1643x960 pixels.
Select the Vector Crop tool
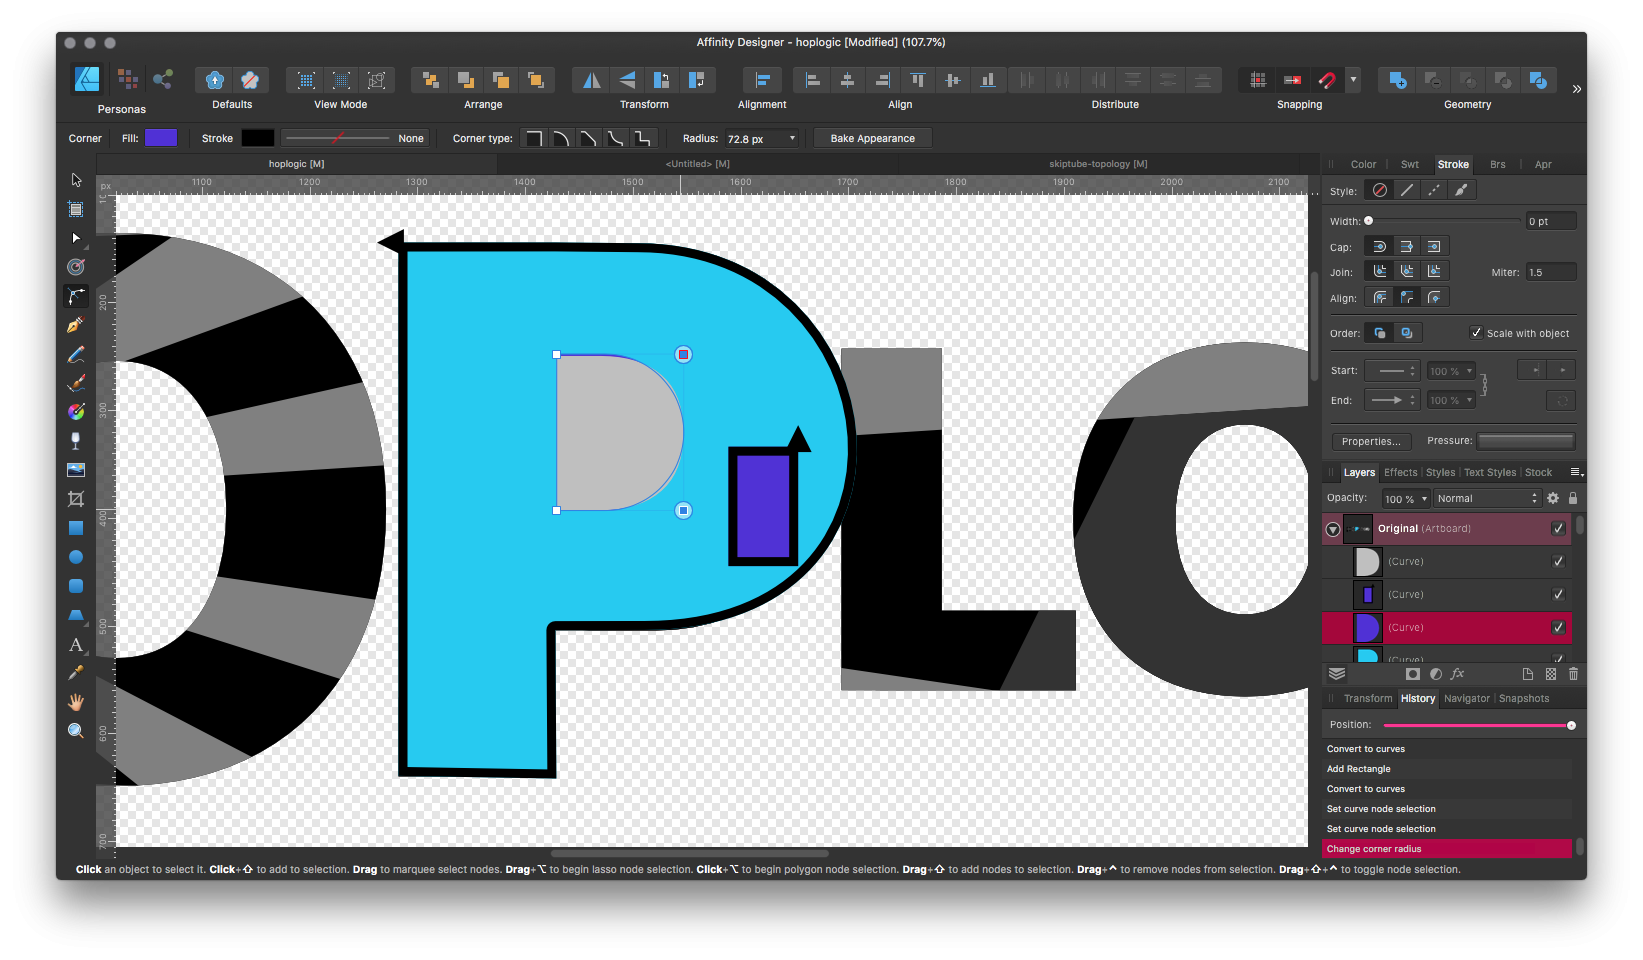coord(76,499)
